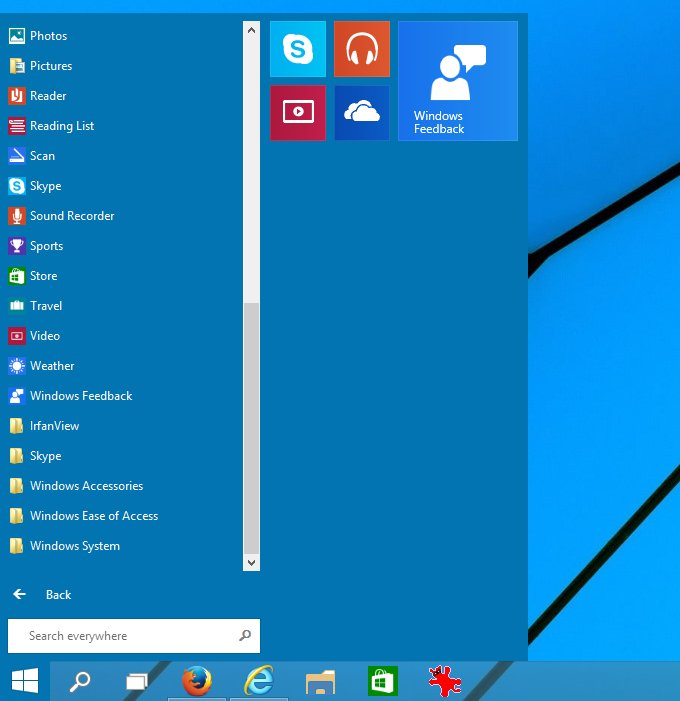
Task: Click the Search everywhere input field
Action: point(134,636)
